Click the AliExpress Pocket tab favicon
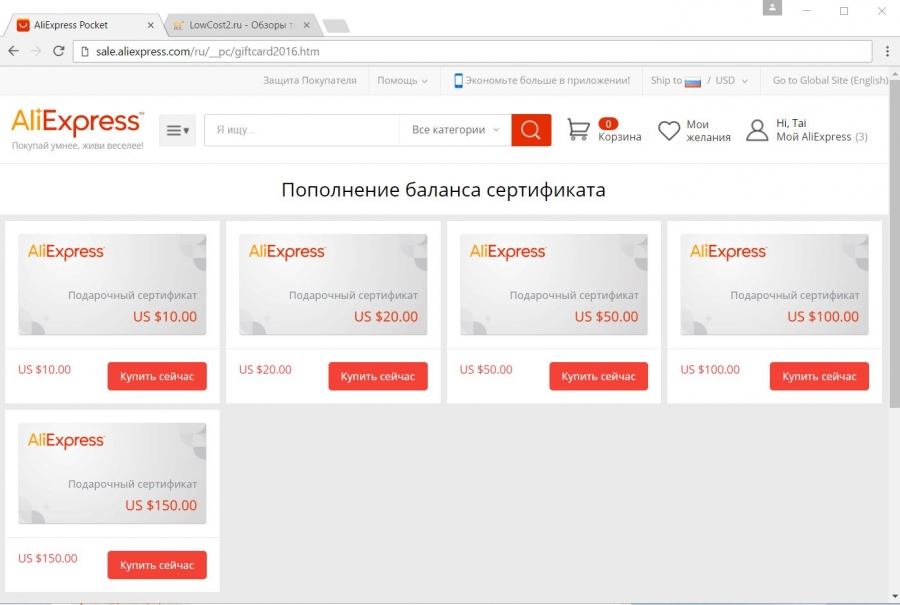 (x=23, y=25)
